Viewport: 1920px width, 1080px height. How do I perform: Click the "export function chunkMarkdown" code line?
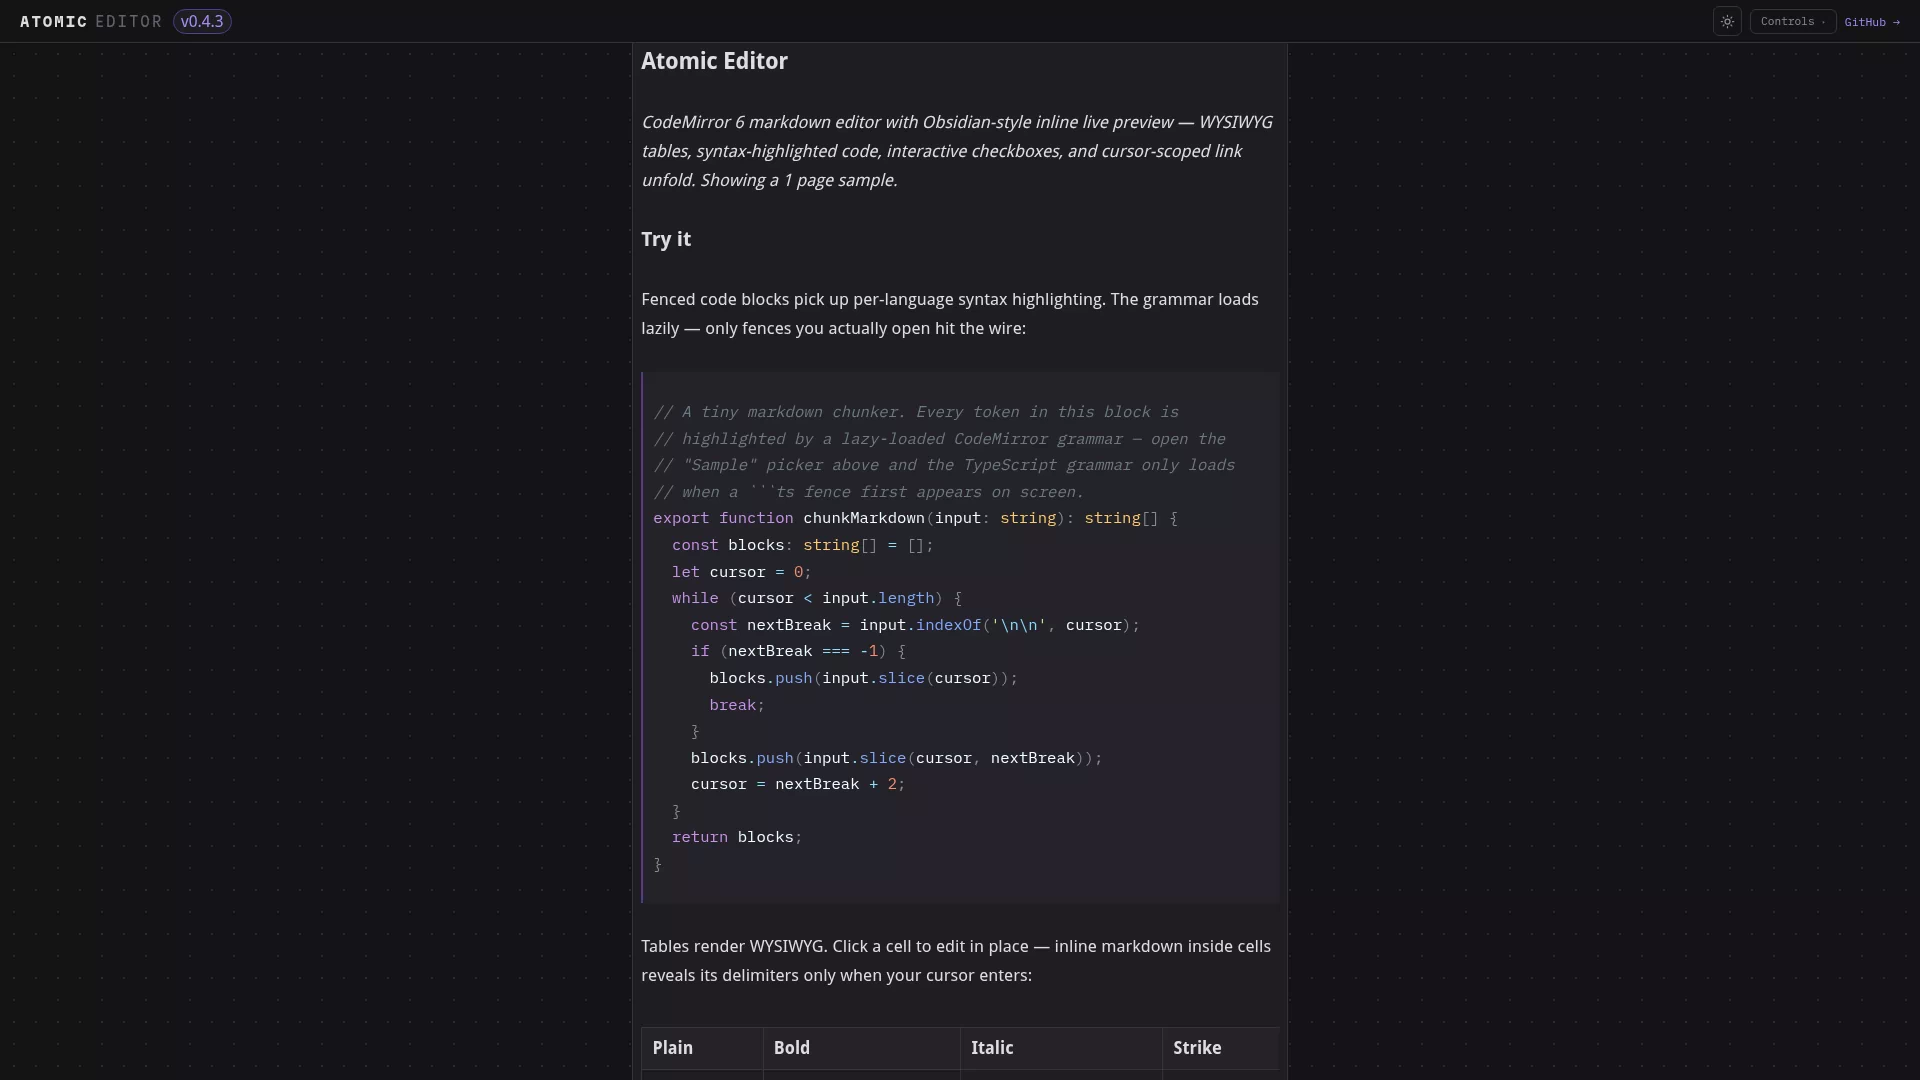click(915, 518)
